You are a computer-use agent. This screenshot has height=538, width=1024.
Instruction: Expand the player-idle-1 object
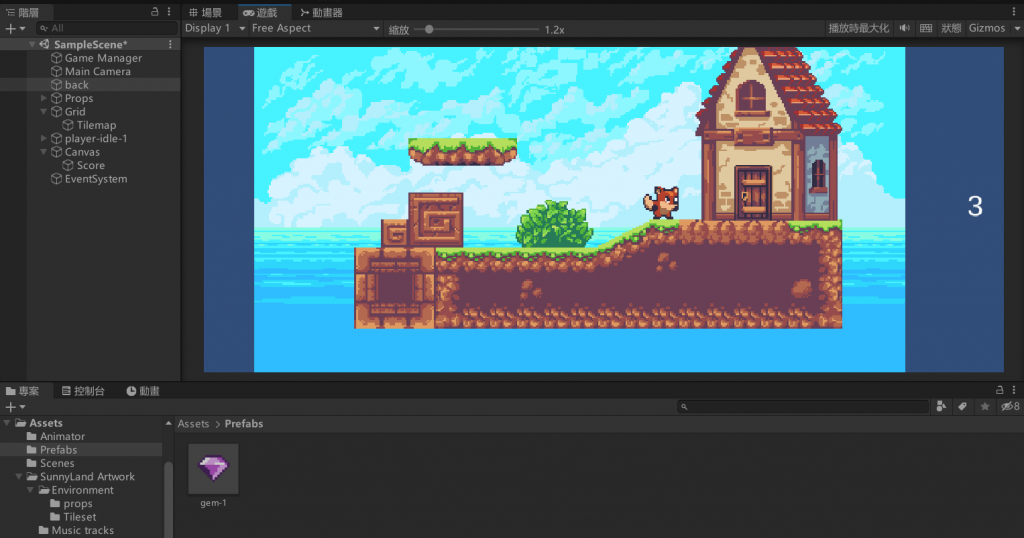pyautogui.click(x=44, y=138)
